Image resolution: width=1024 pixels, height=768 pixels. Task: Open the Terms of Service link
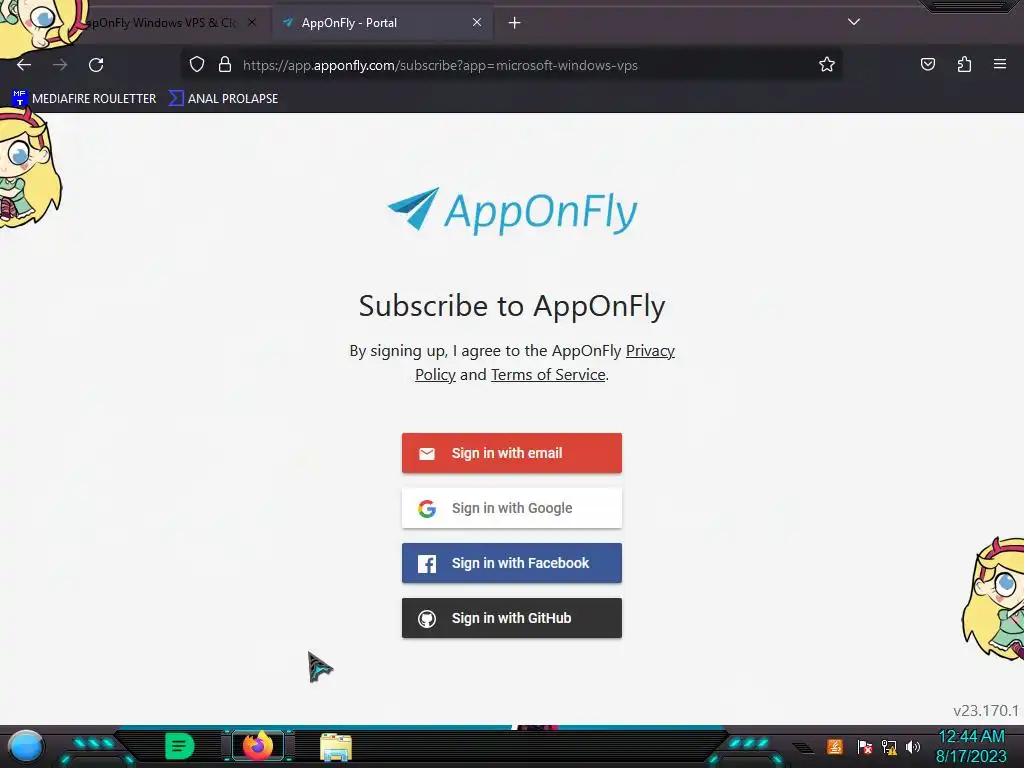click(548, 375)
